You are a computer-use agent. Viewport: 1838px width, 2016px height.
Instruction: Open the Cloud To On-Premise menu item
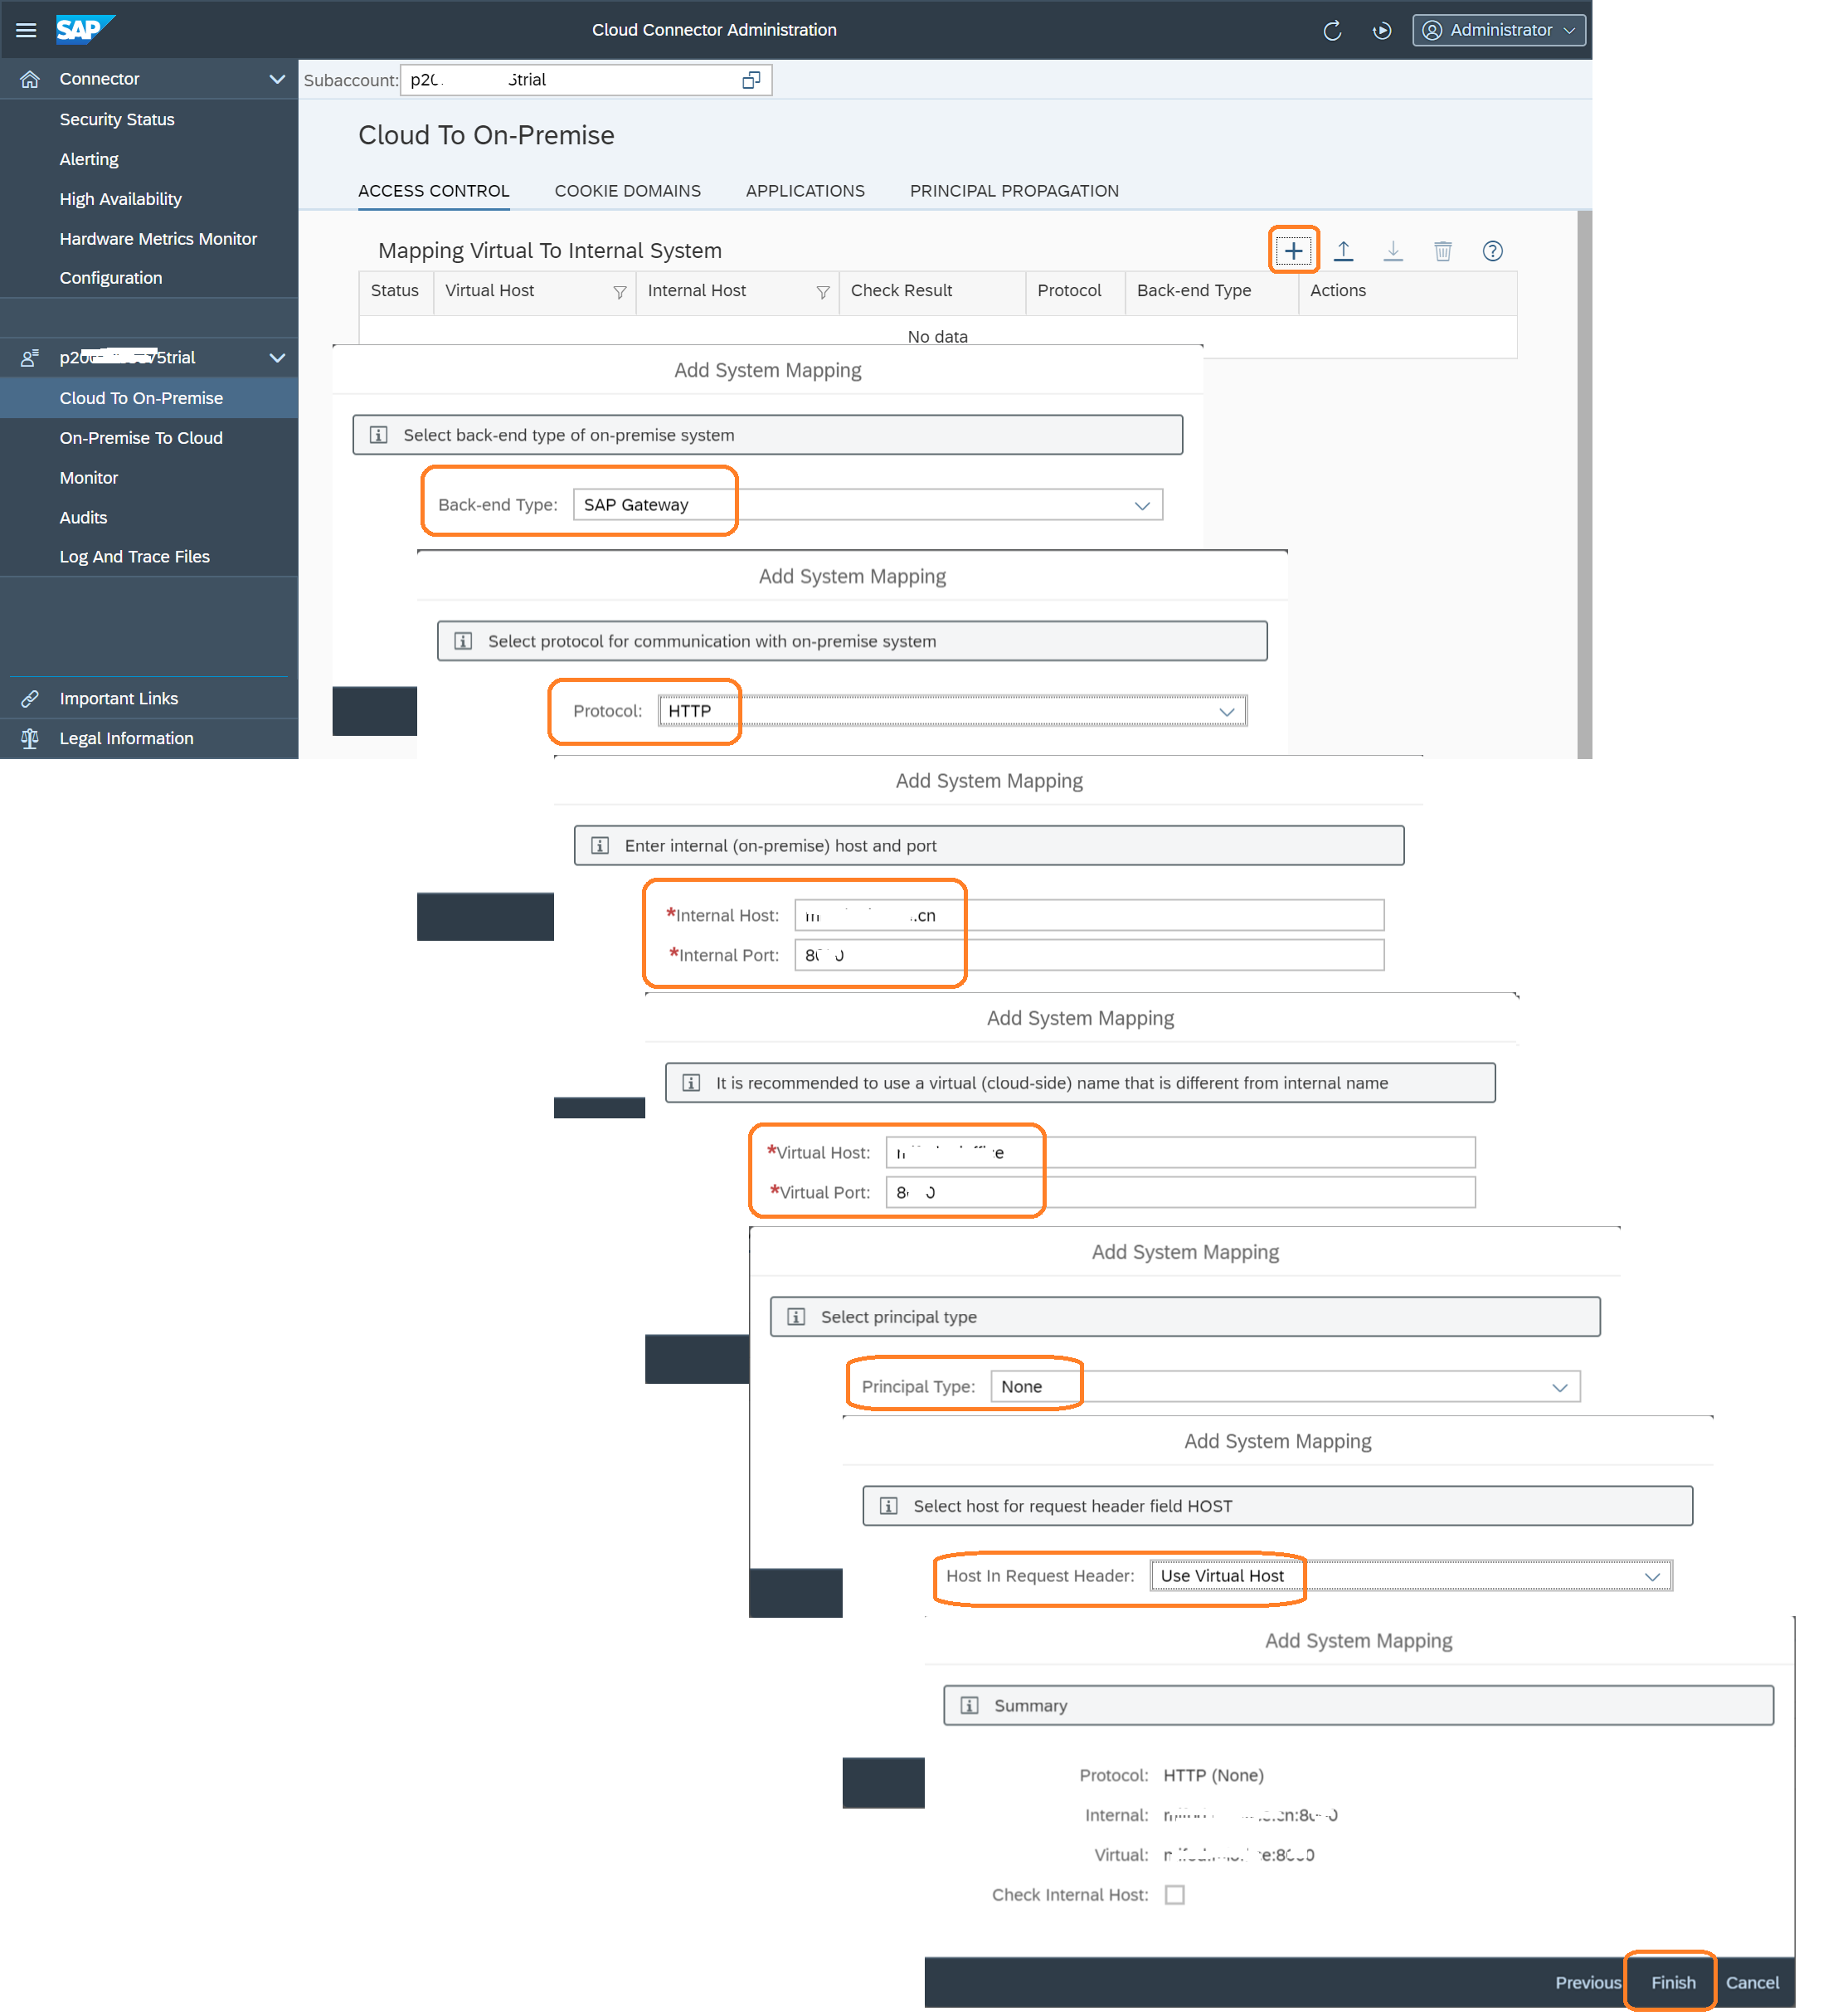tap(142, 397)
